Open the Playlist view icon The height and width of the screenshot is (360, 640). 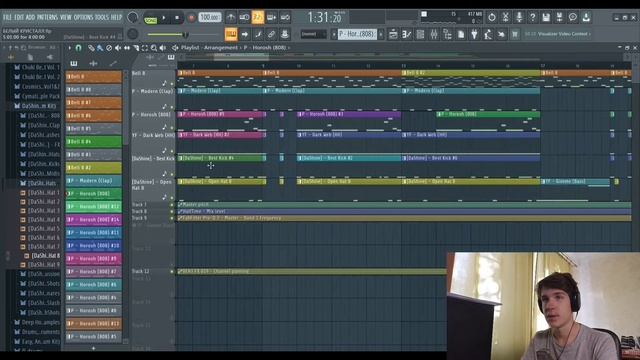pos(393,34)
